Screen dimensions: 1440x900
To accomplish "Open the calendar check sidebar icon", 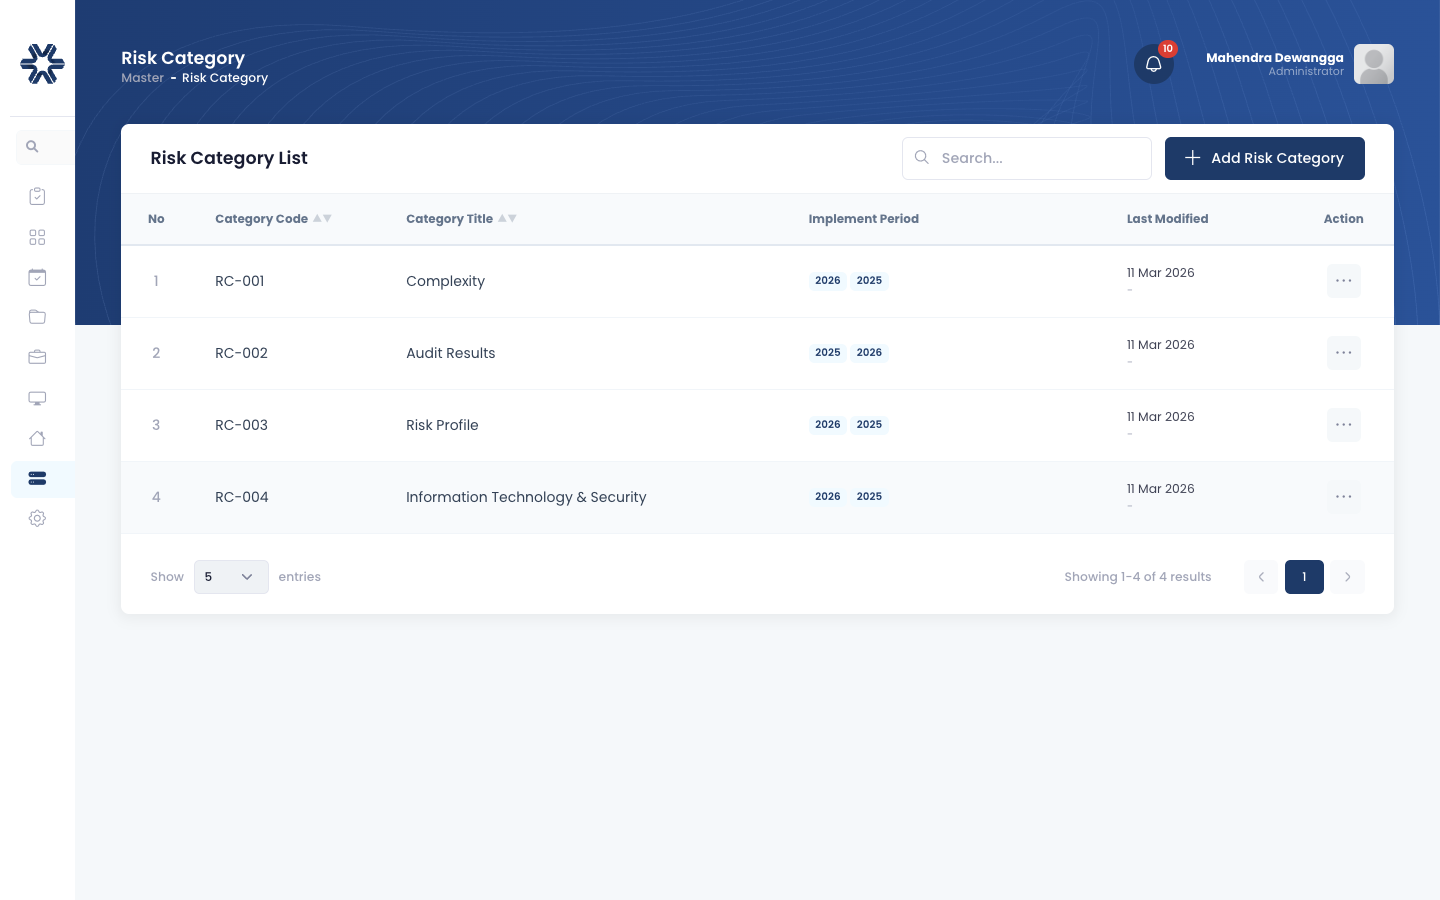I will coord(37,277).
